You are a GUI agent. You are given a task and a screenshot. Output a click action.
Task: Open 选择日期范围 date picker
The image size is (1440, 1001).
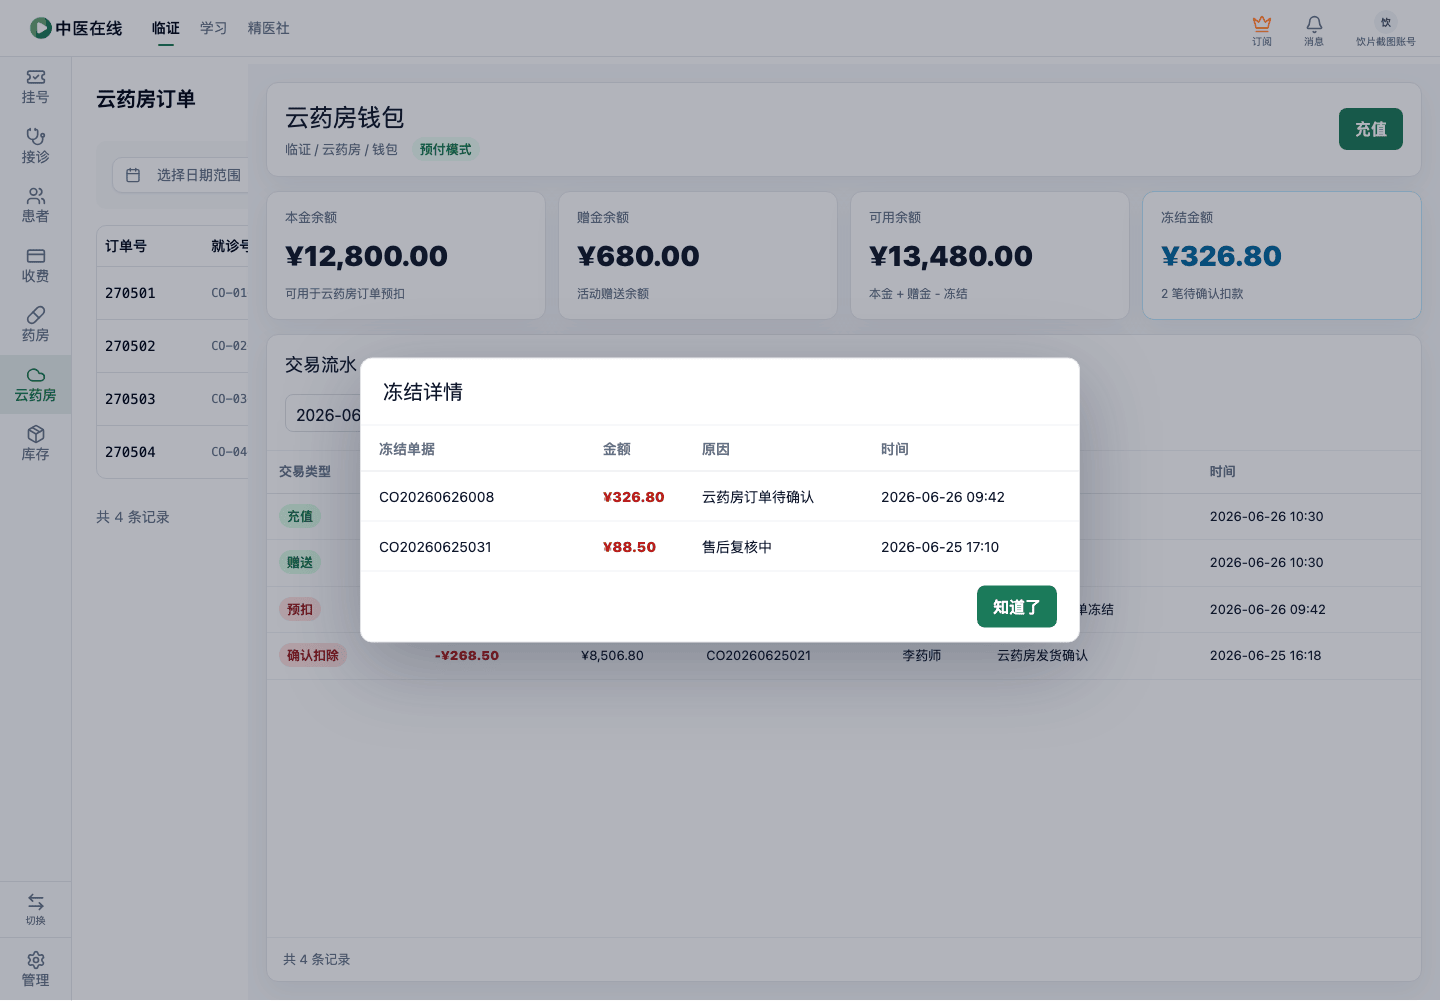180,175
